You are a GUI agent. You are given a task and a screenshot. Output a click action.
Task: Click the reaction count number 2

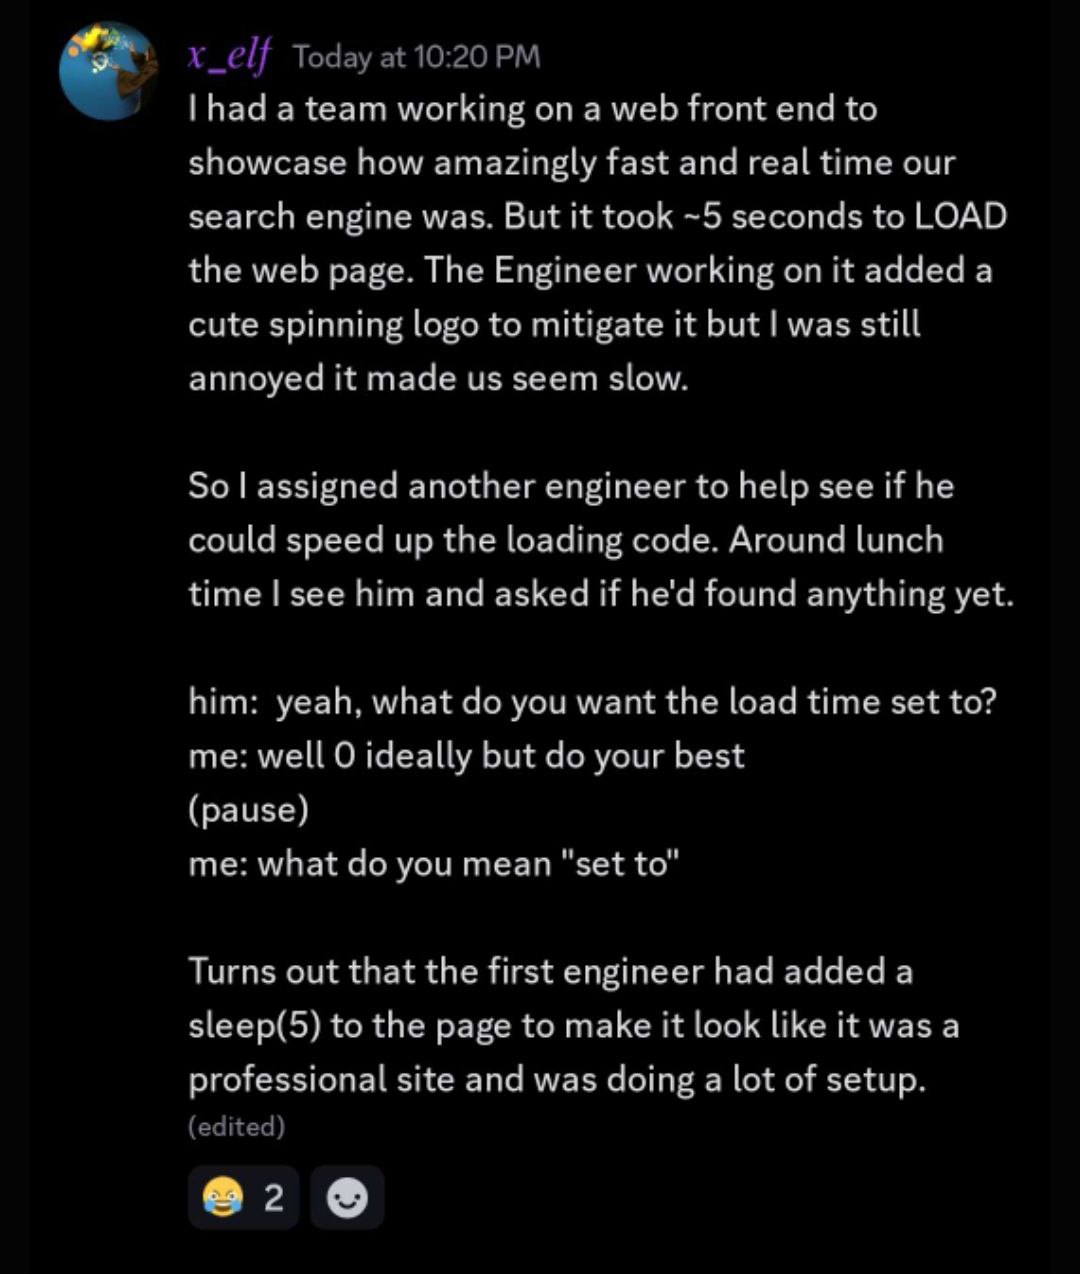coord(273,1197)
